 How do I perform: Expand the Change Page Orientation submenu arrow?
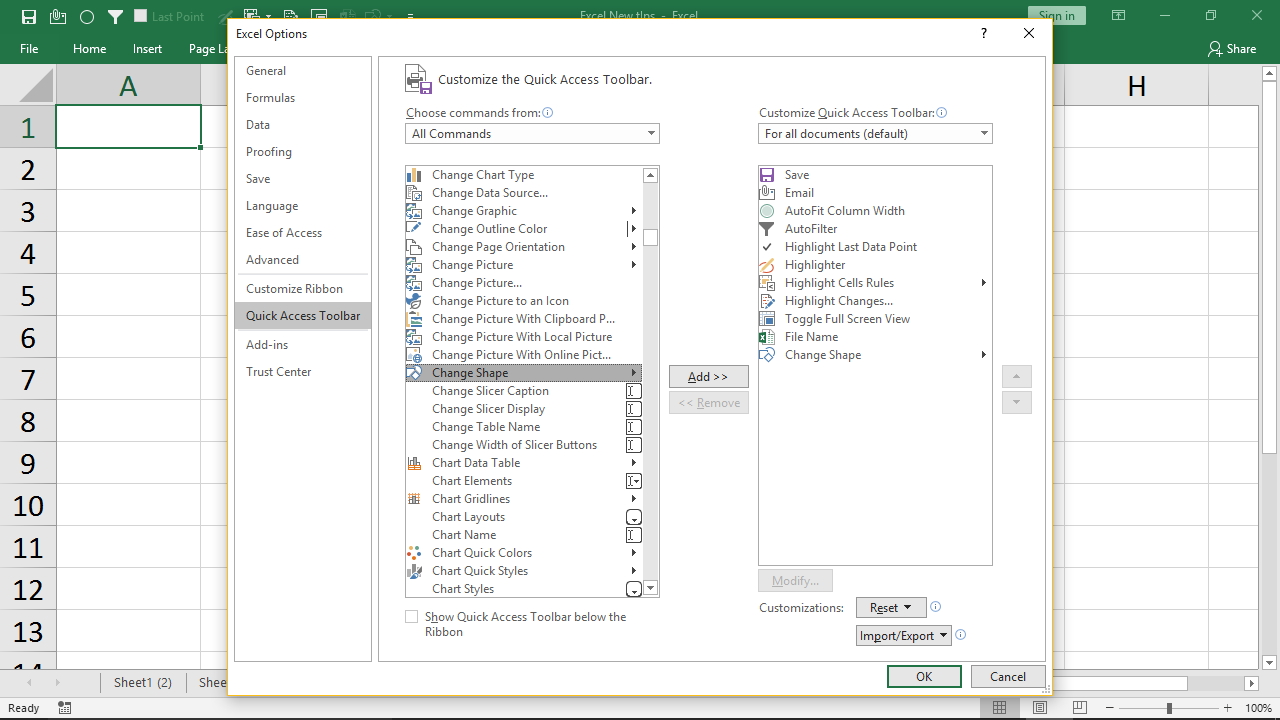tap(634, 247)
